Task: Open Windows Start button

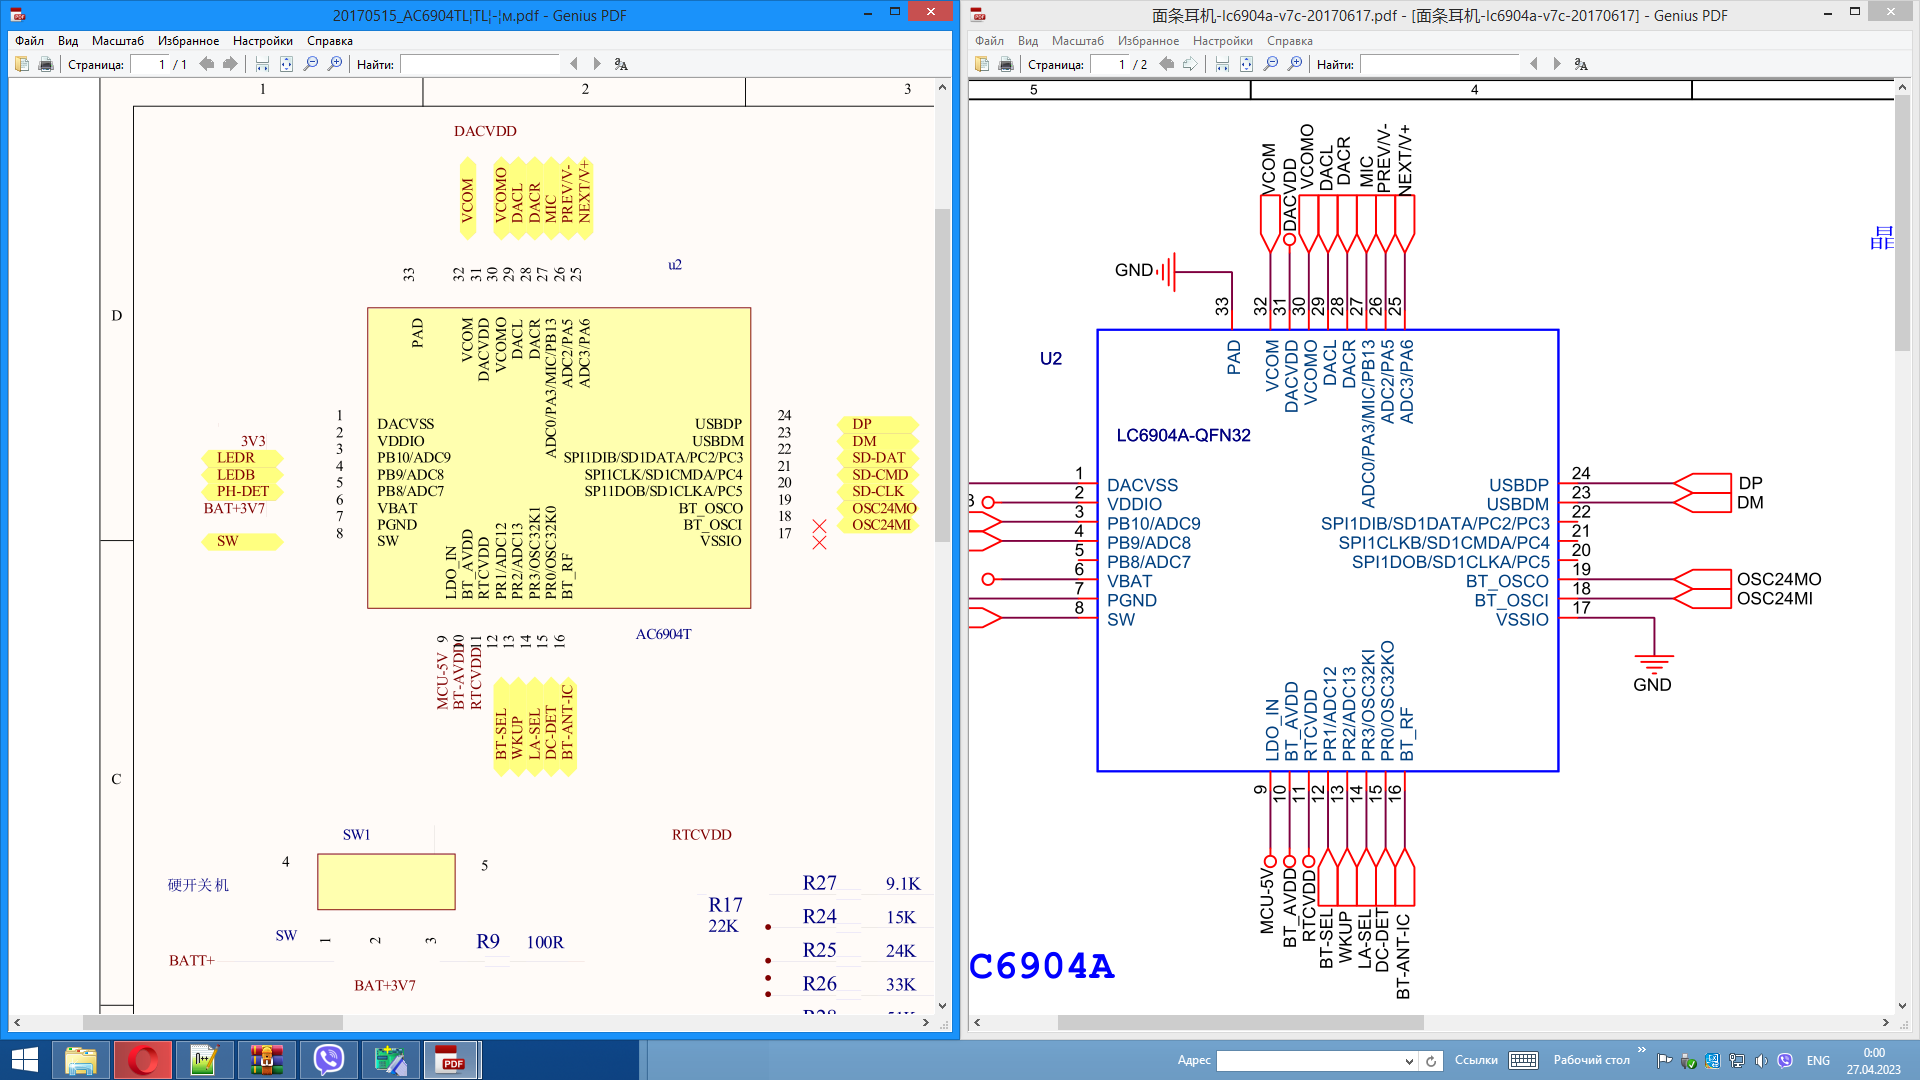Action: 24,1060
